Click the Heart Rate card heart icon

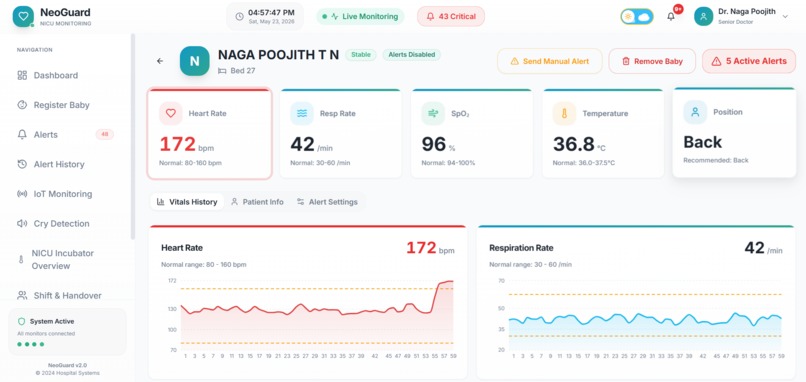171,114
